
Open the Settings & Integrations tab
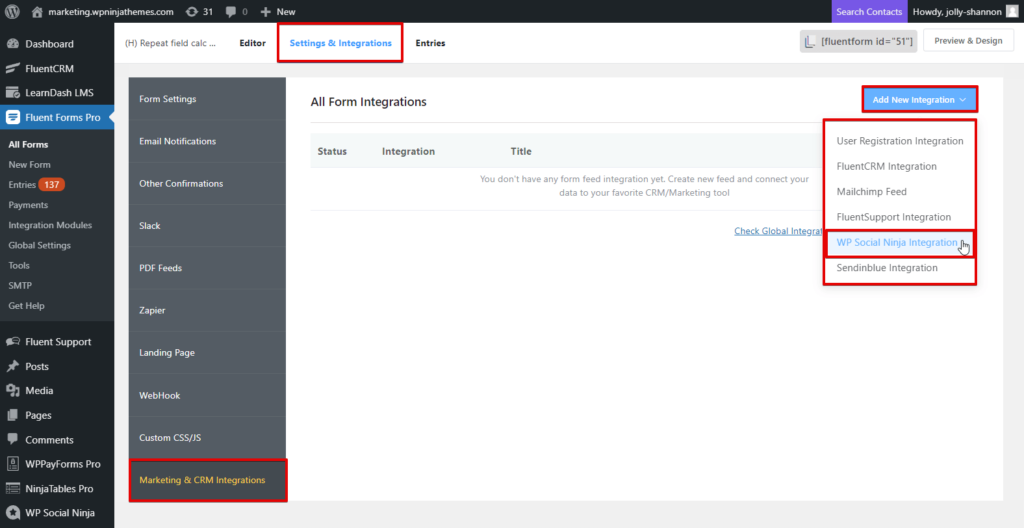340,43
